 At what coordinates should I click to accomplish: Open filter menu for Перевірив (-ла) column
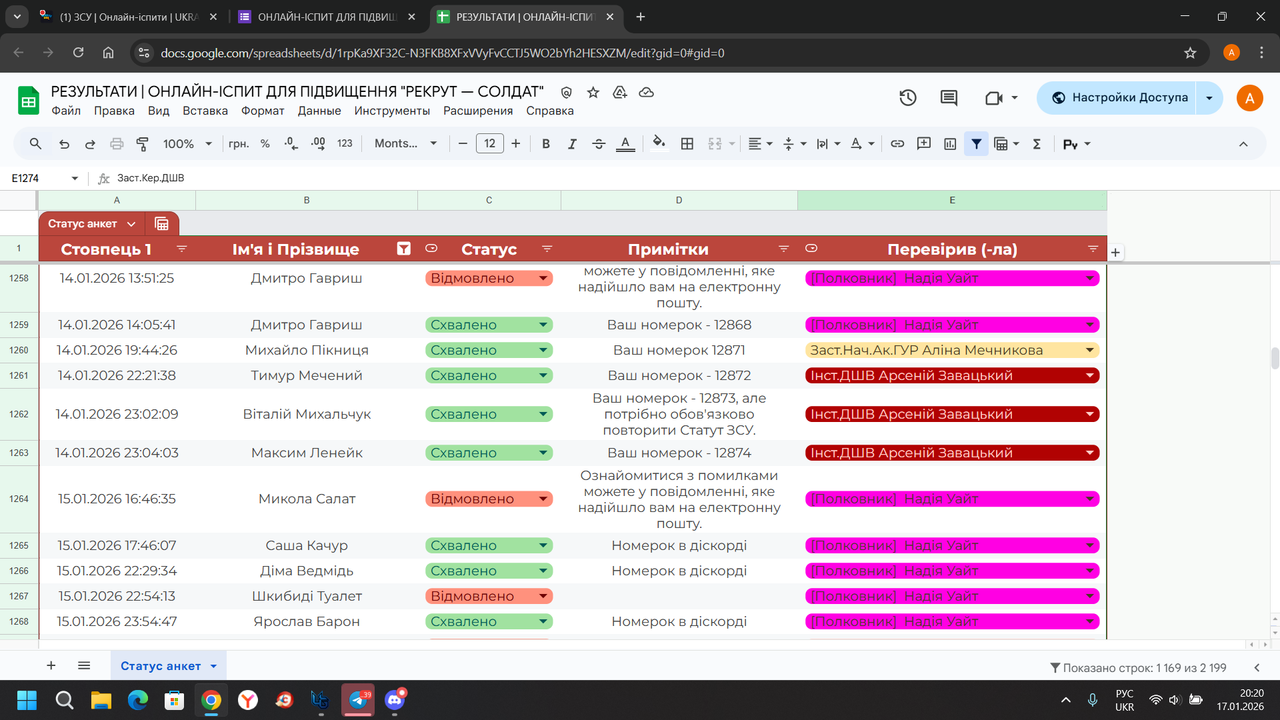pyautogui.click(x=1093, y=249)
